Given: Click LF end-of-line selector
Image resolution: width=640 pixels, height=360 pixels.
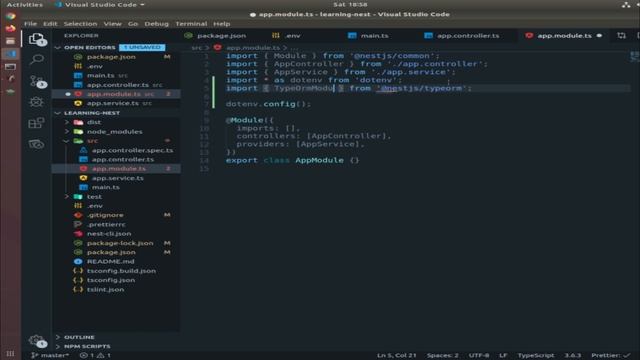Looking at the screenshot, I should coord(503,355).
